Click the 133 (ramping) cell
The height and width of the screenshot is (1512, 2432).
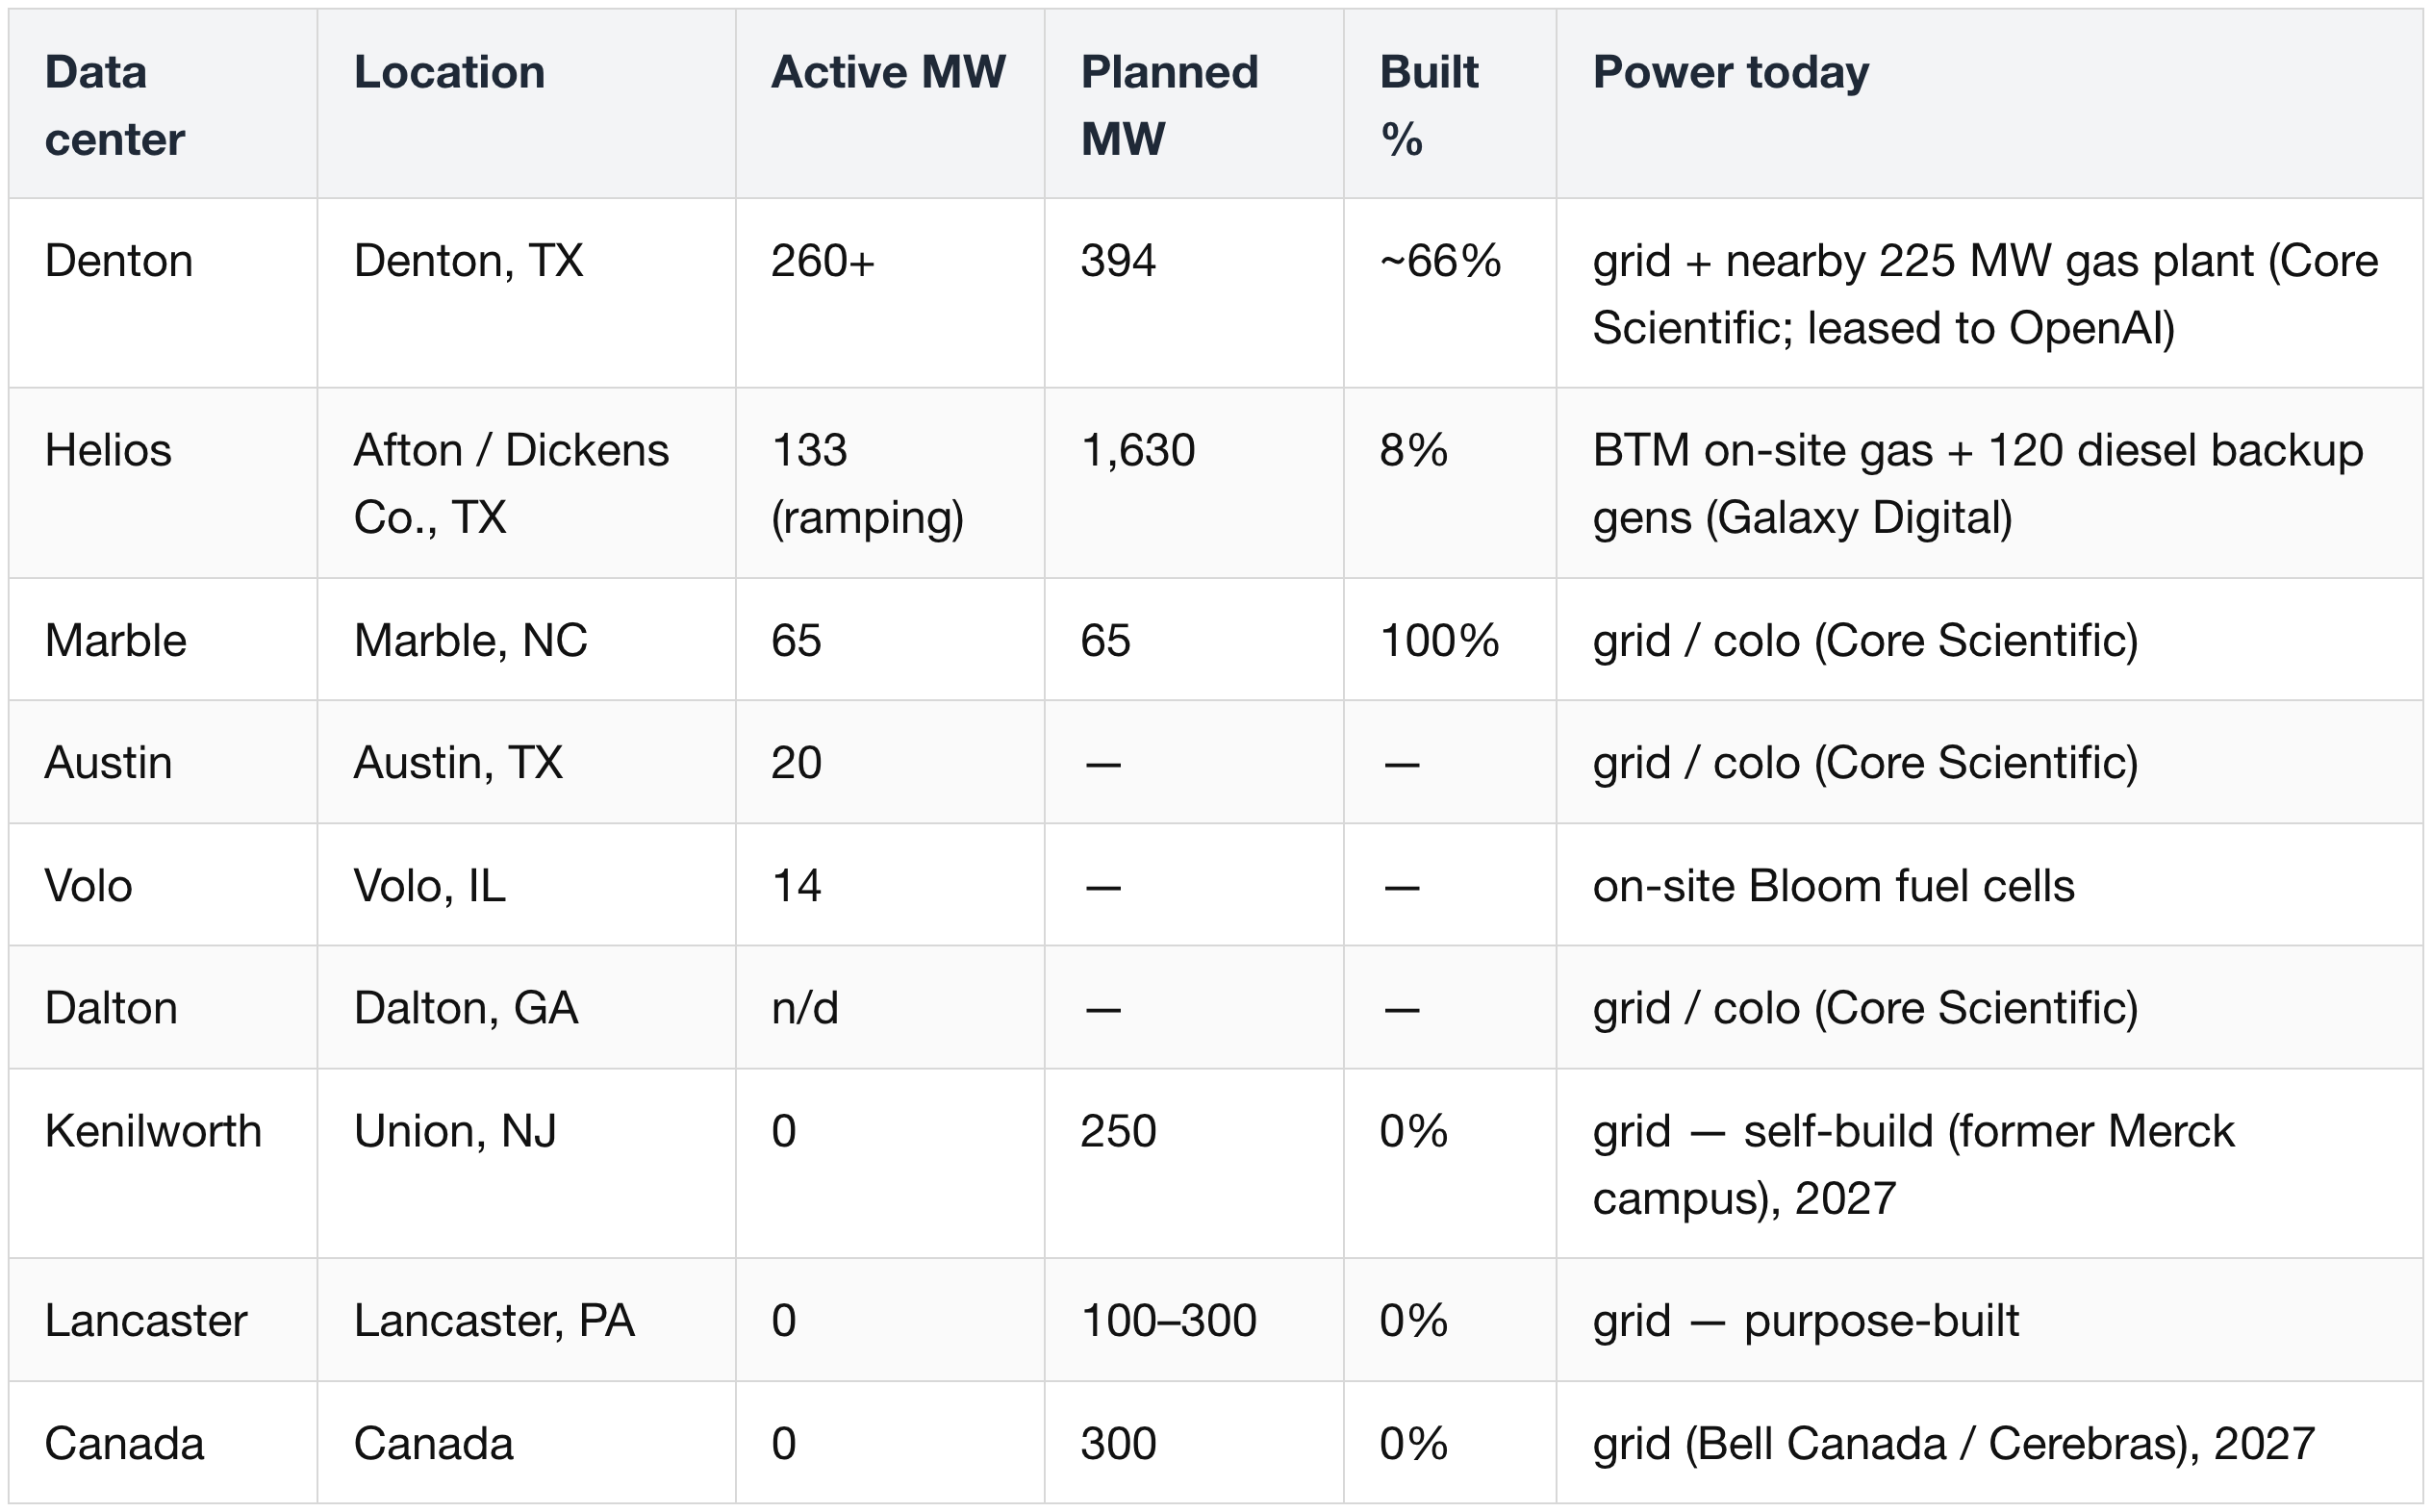tap(890, 483)
